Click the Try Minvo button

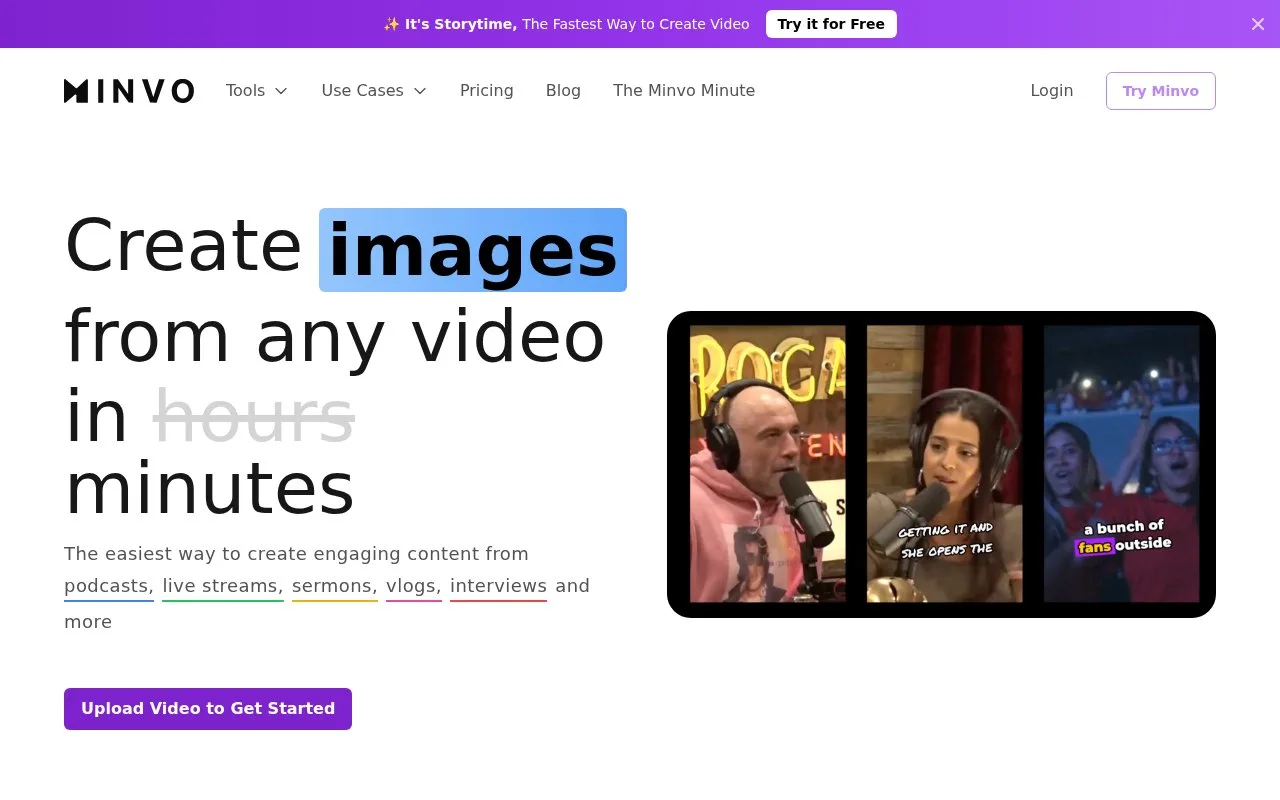click(x=1161, y=91)
